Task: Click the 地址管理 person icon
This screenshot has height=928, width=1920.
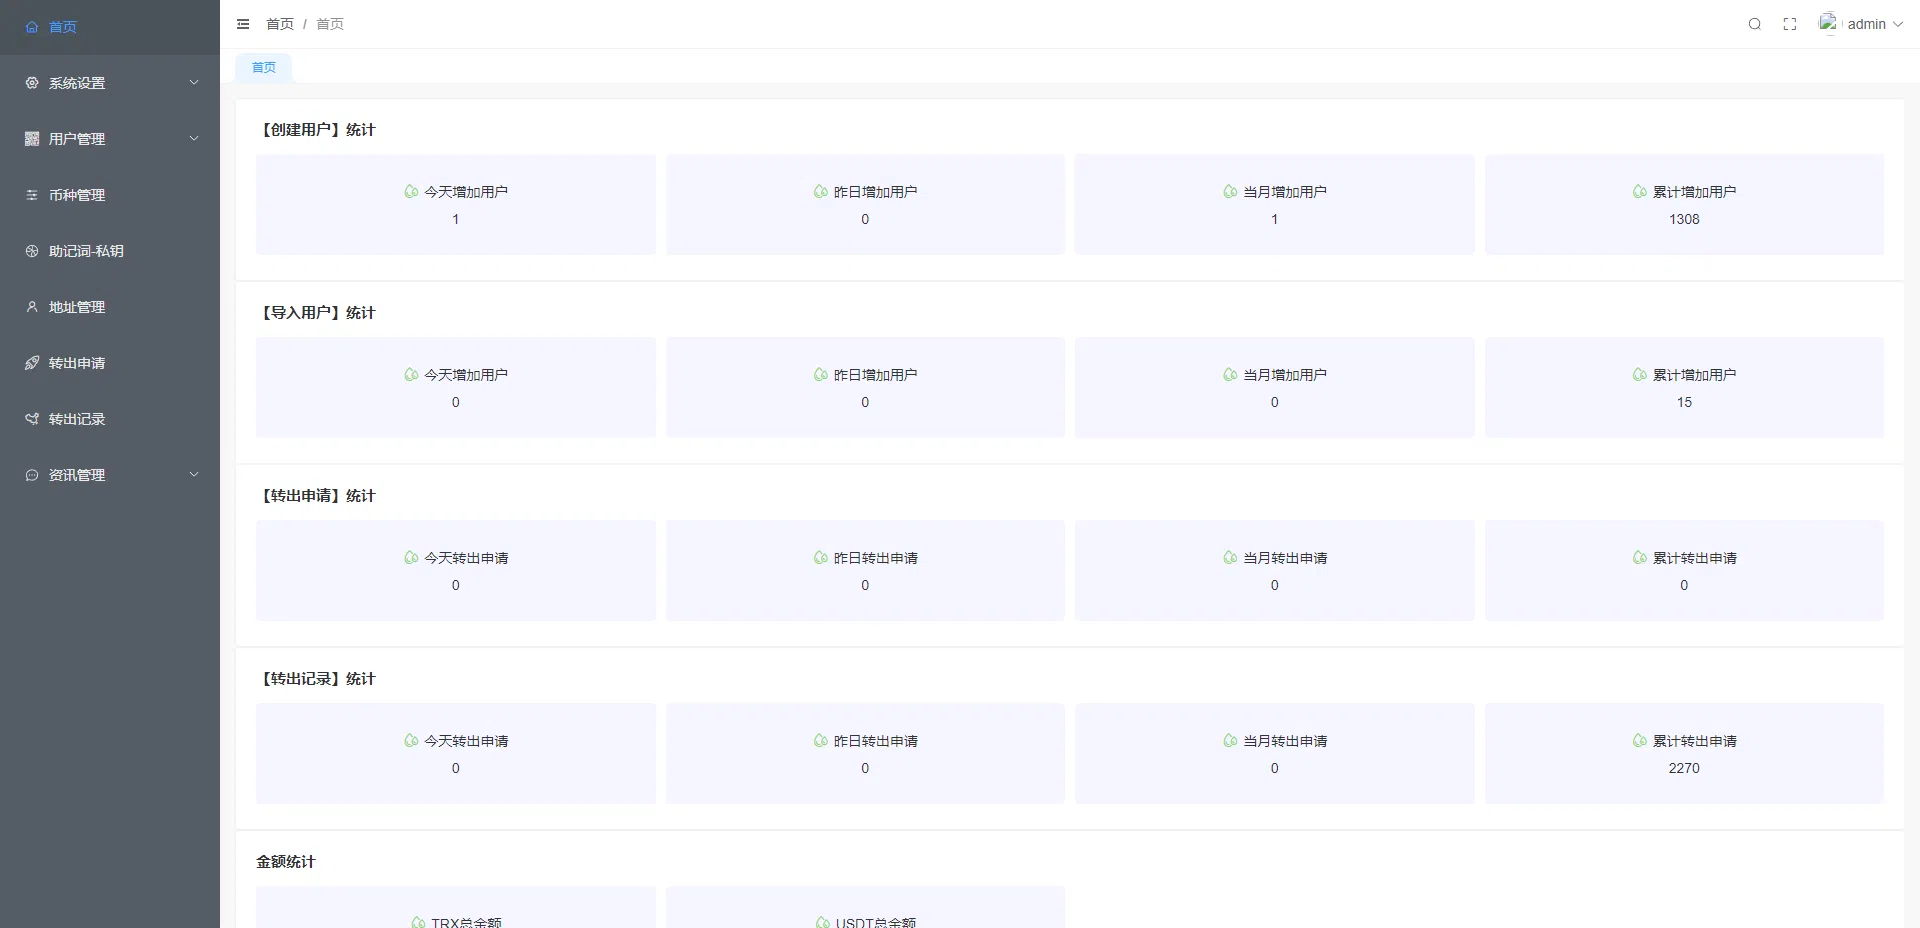Action: click(32, 307)
